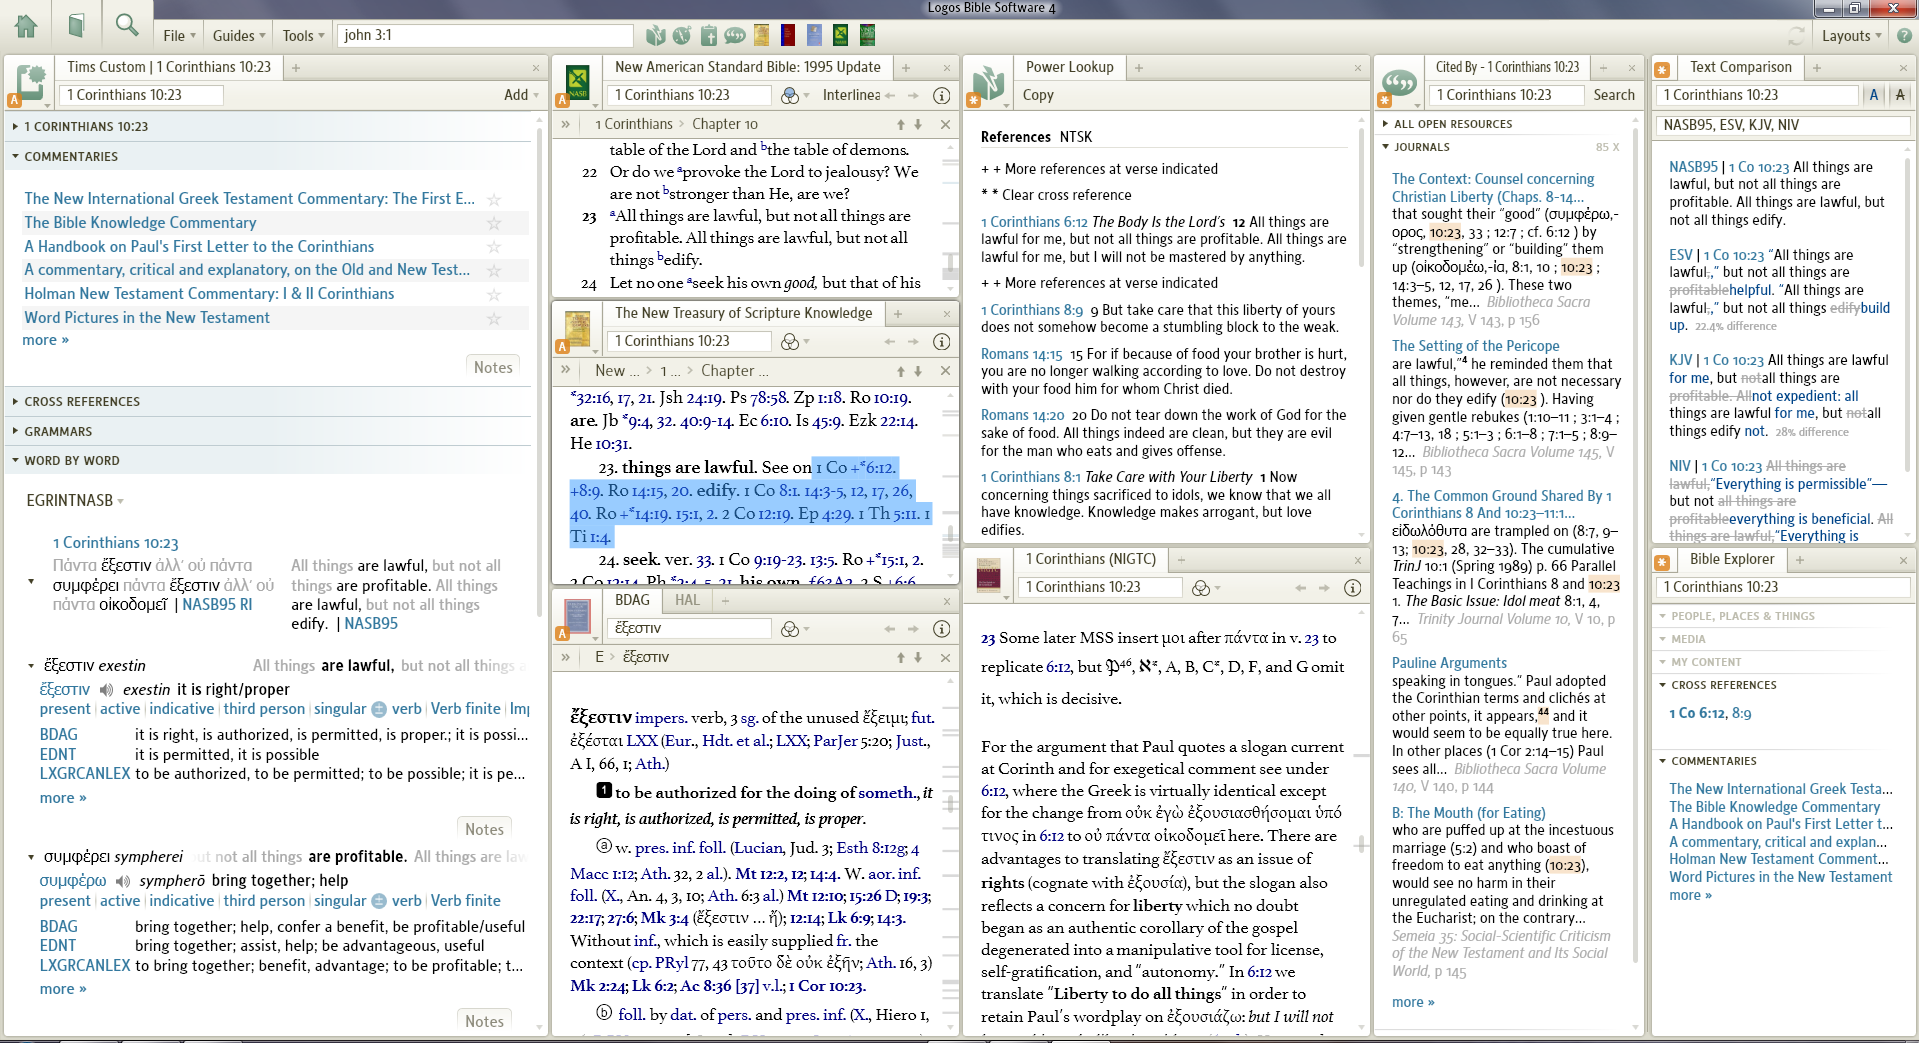Play pronunciation of exestin
The image size is (1919, 1043).
point(106,690)
